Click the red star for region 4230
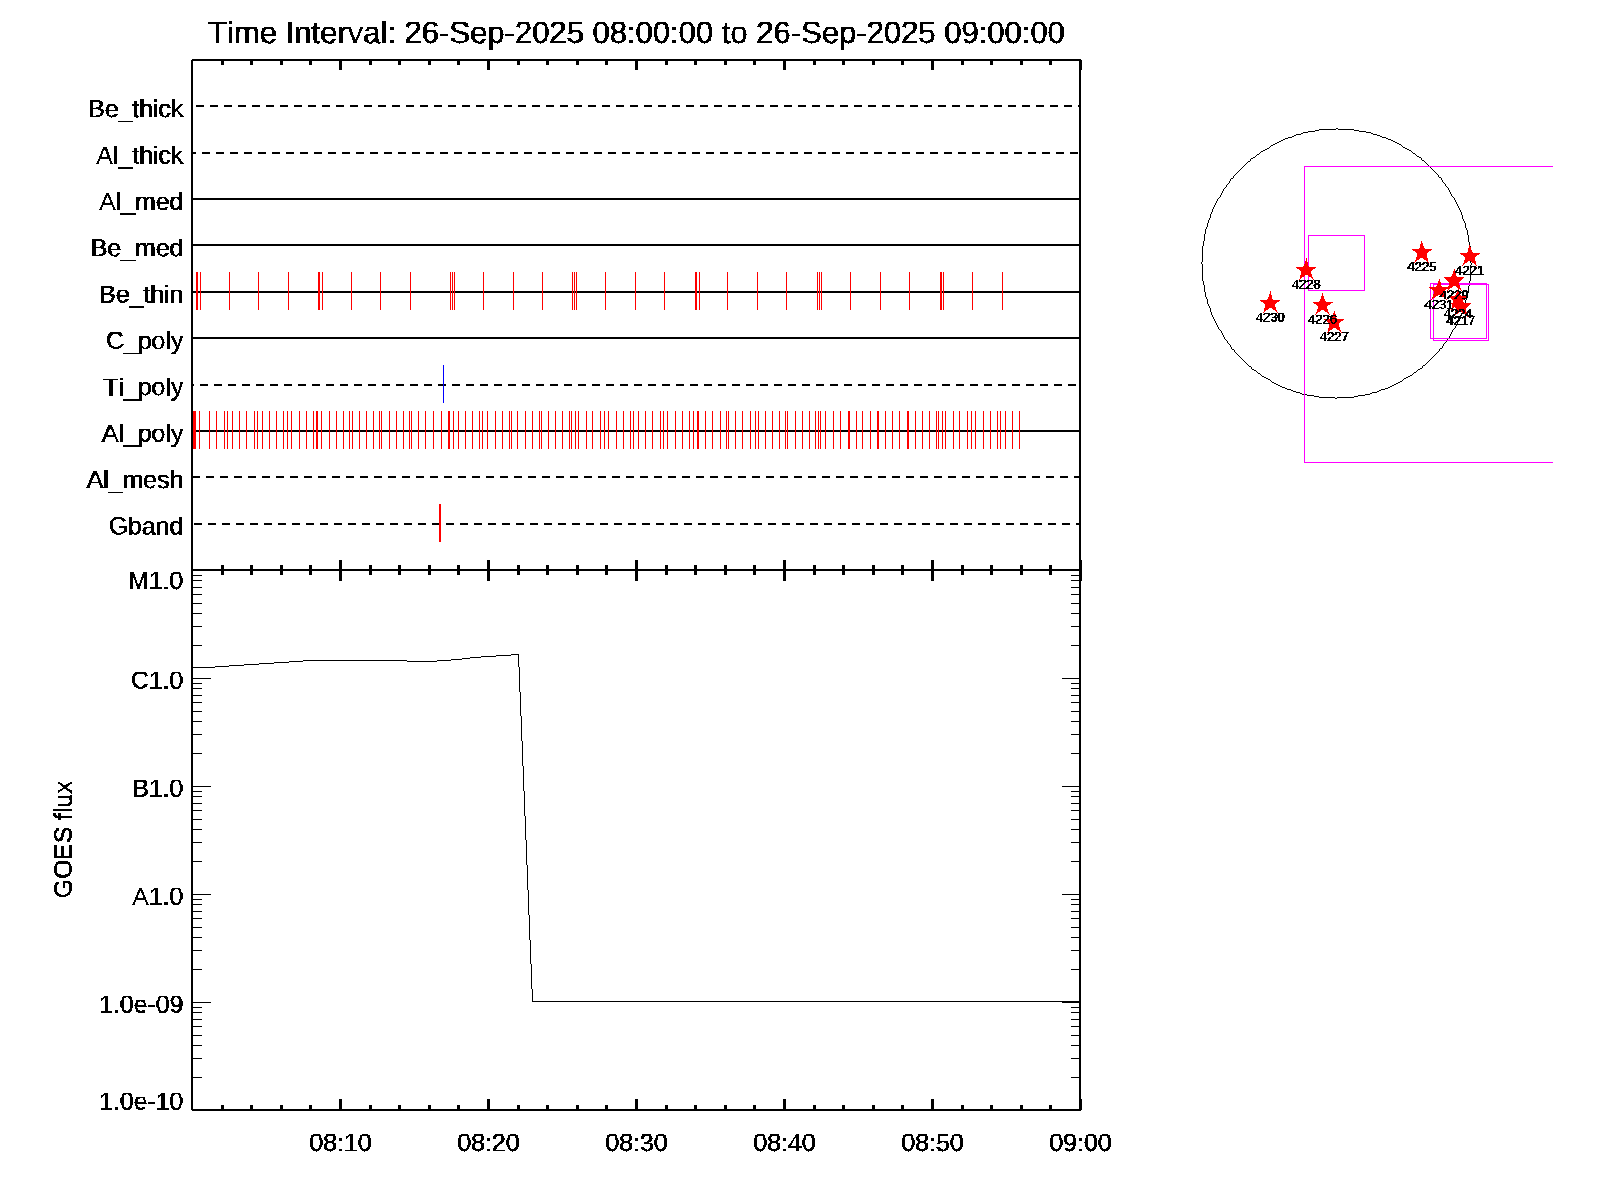Viewport: 1600px width, 1200px height. click(x=1269, y=303)
